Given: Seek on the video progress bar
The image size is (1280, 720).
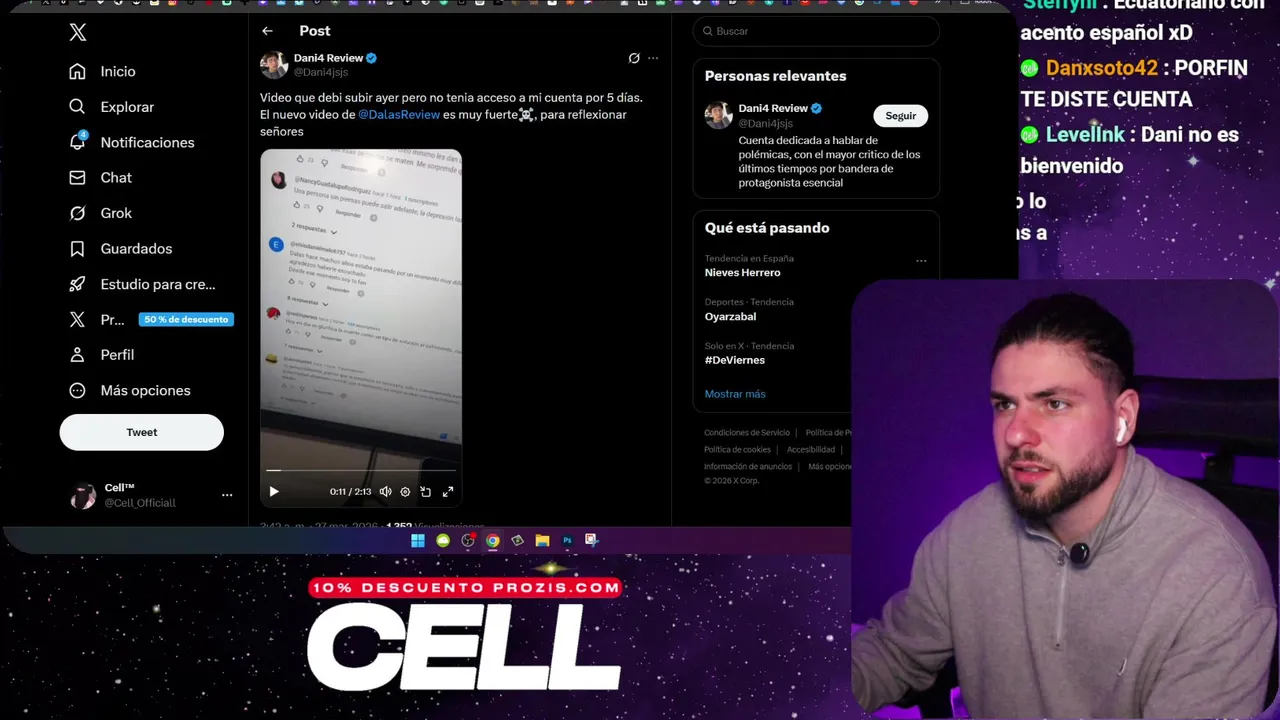Looking at the screenshot, I should 361,470.
